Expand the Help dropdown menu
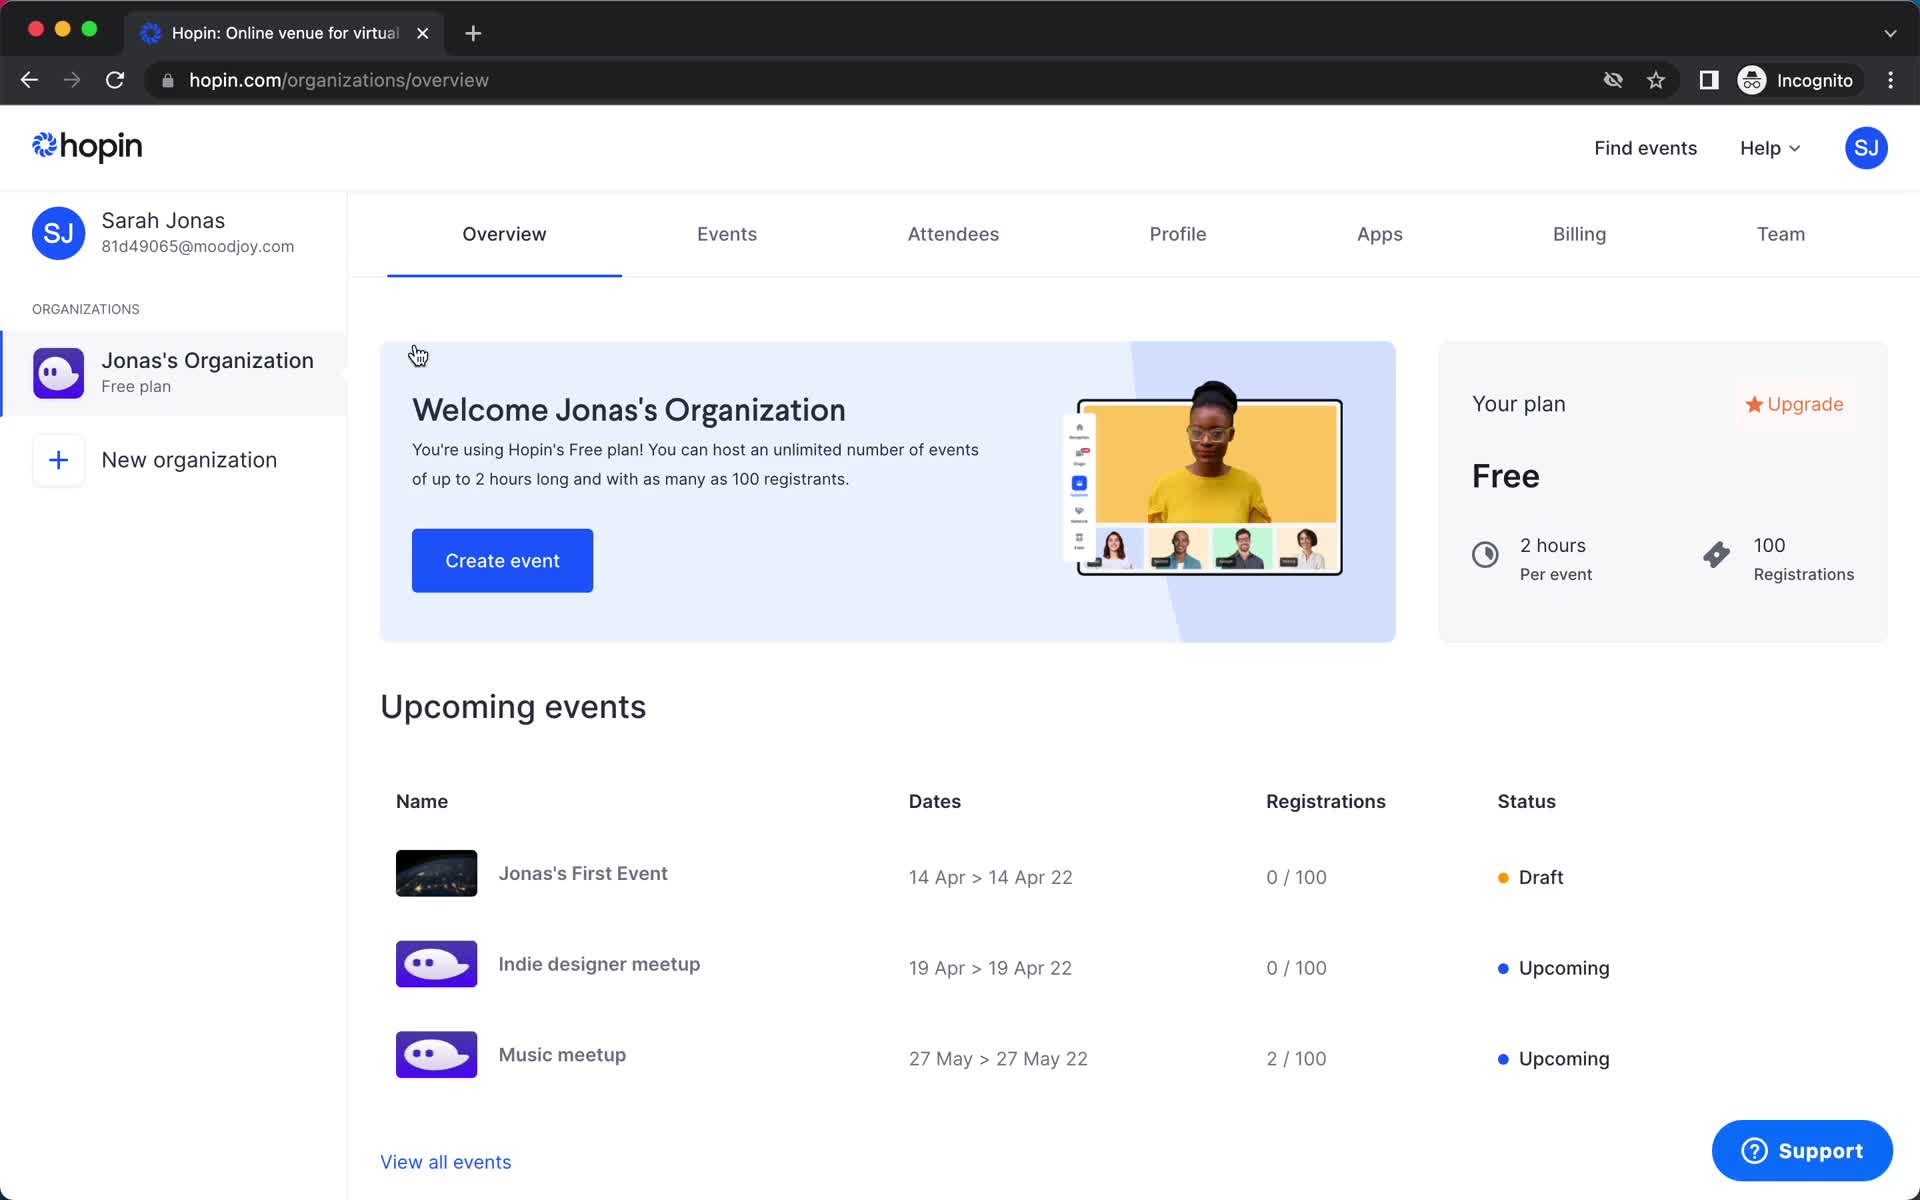 pos(1771,148)
